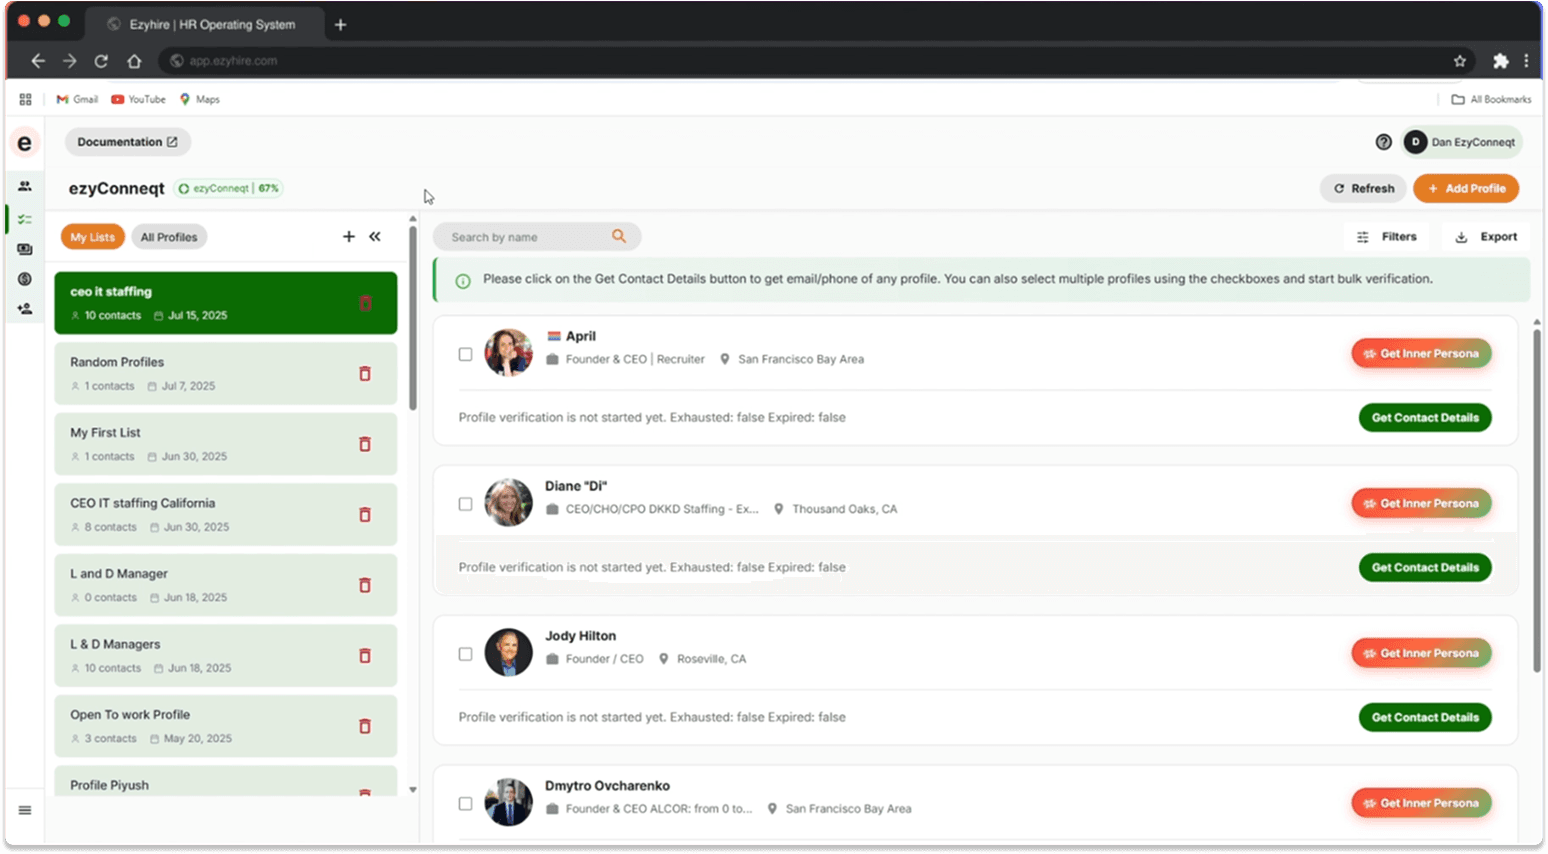Check the box beside Jody Hilton
Screen dimensions: 1548x854
(x=465, y=654)
